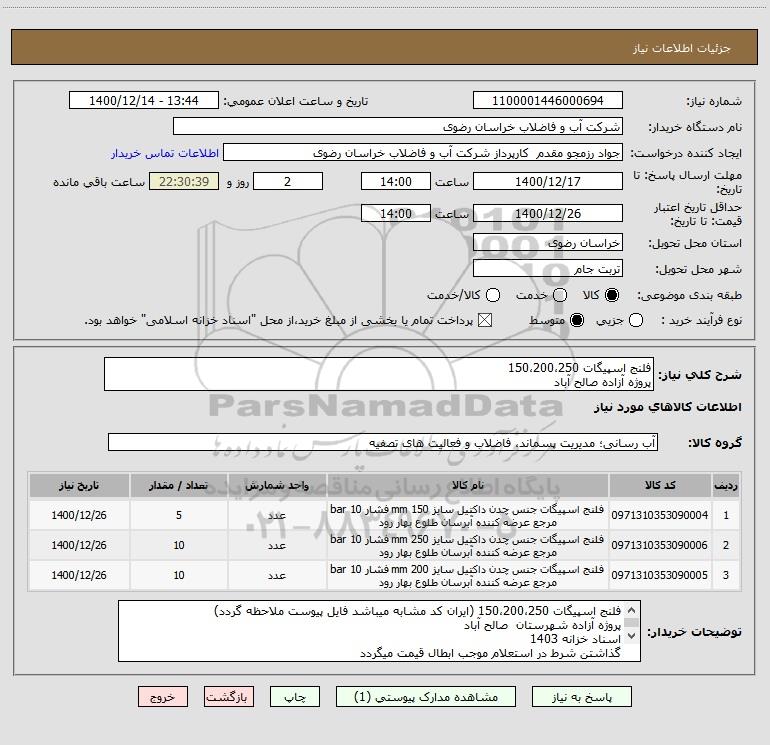This screenshot has height=745, width=770.
Task: Click the 'خروج' exit button
Action: coord(163,697)
